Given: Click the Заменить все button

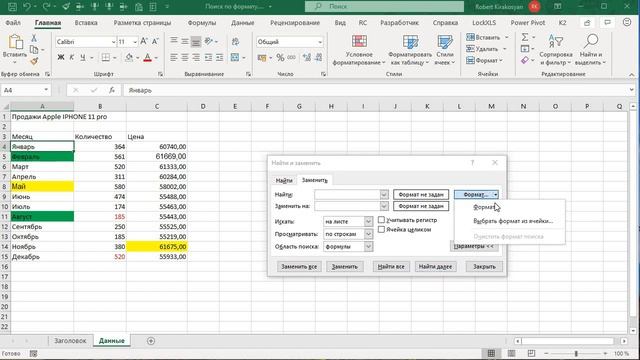Looking at the screenshot, I should point(299,267).
